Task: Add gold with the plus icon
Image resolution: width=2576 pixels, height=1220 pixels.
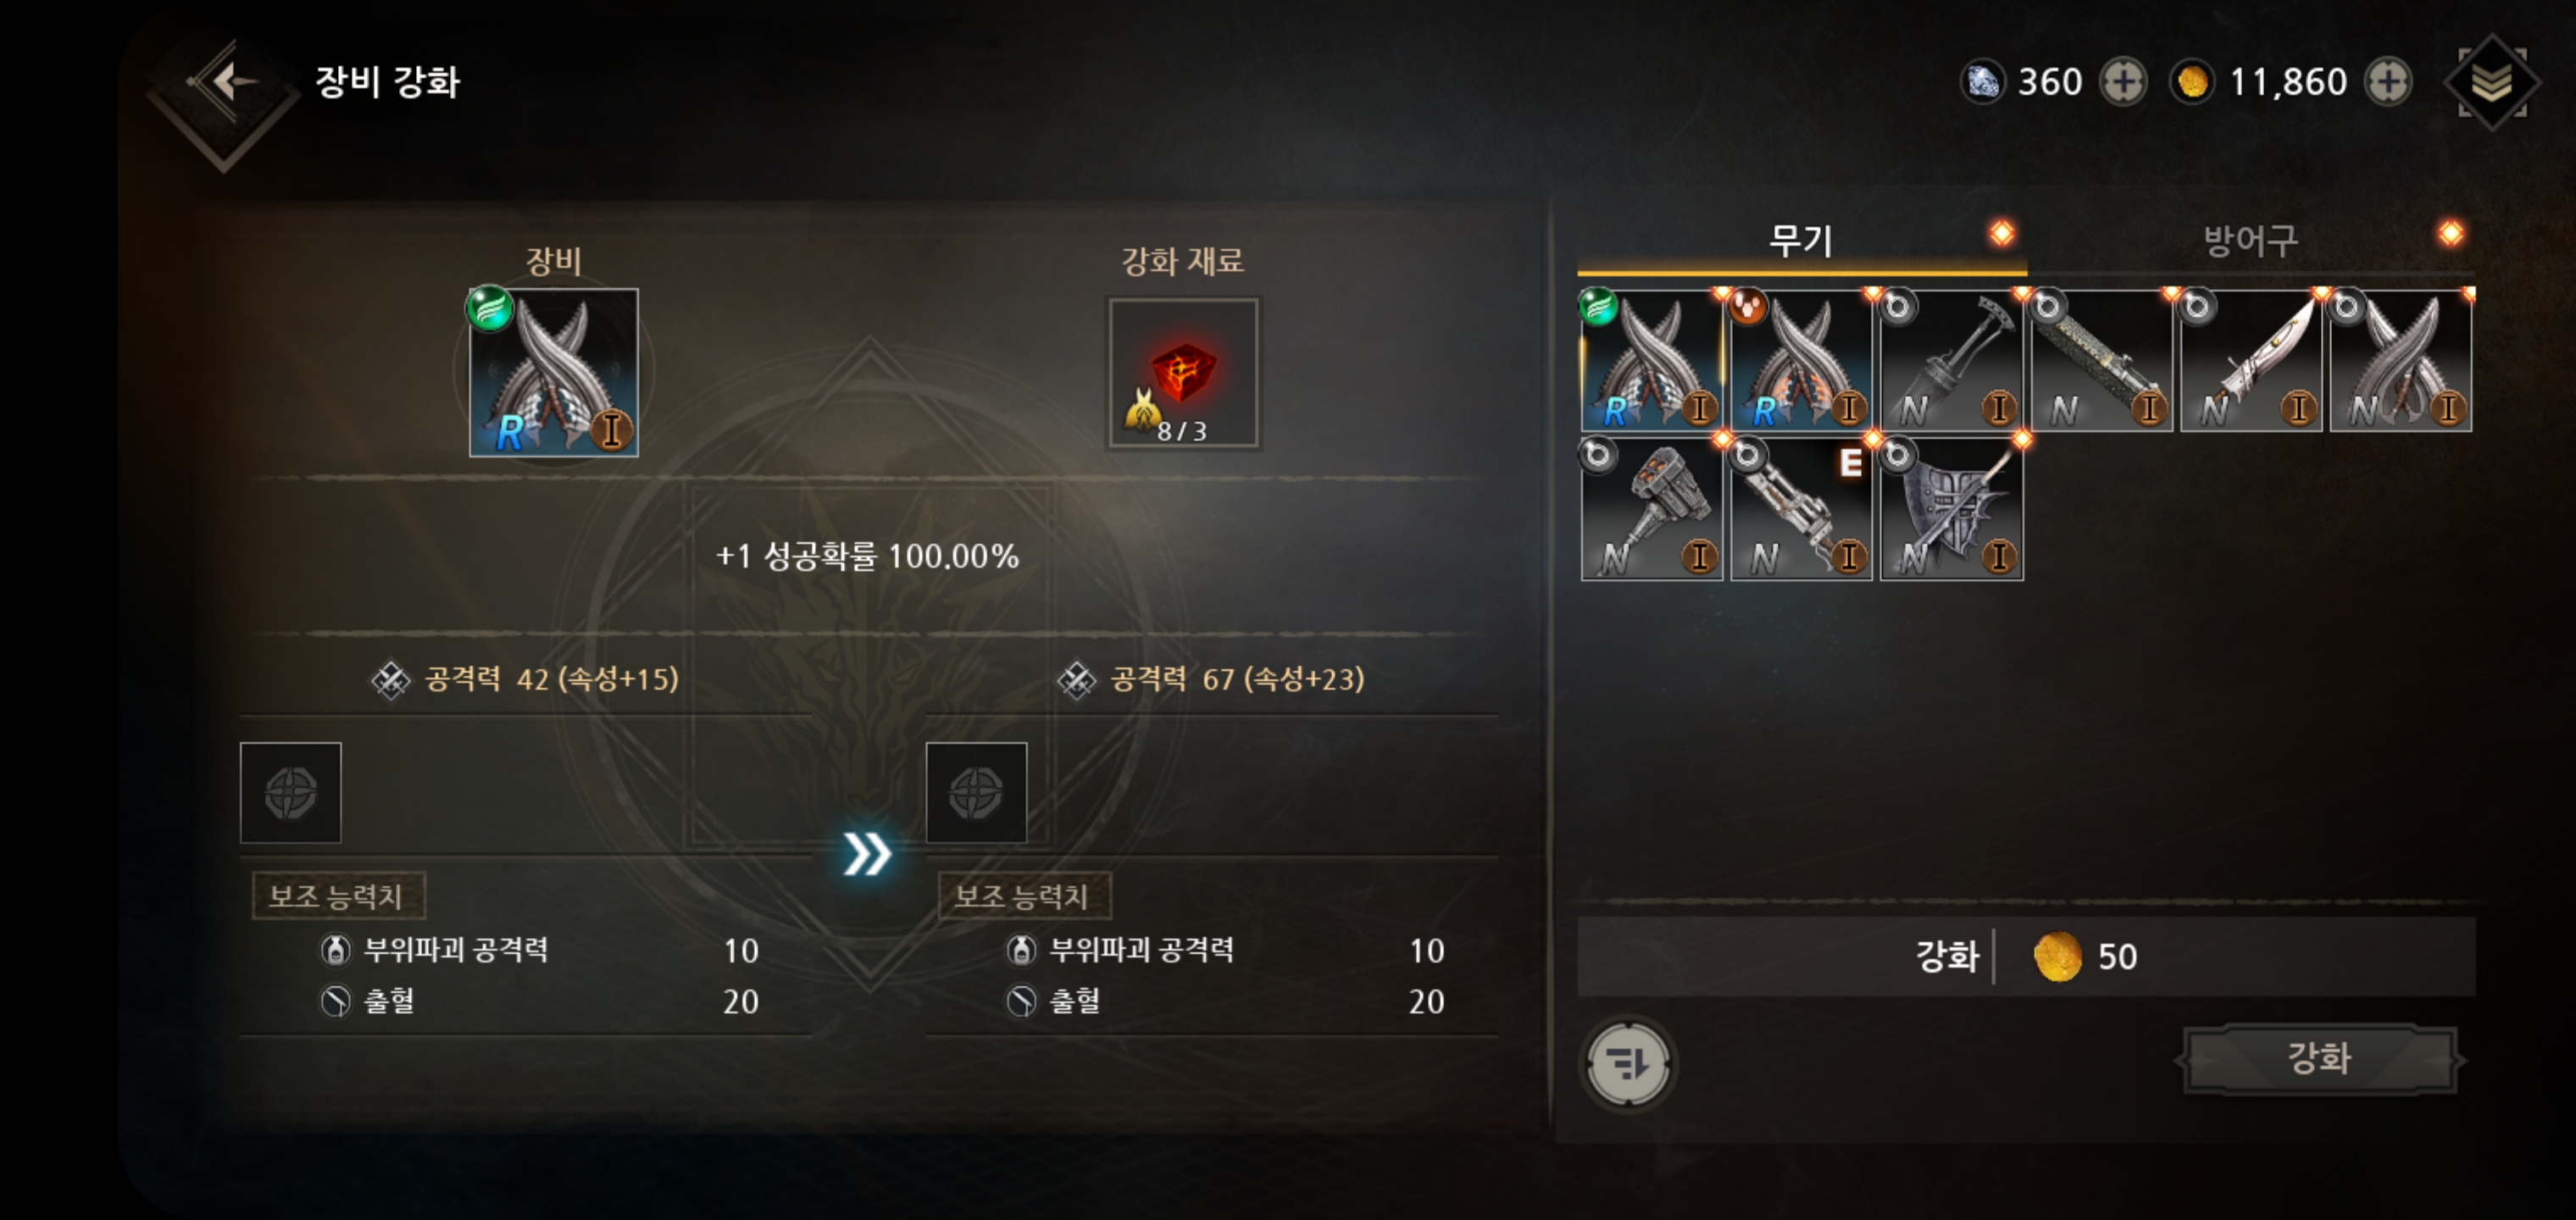Action: (2388, 82)
